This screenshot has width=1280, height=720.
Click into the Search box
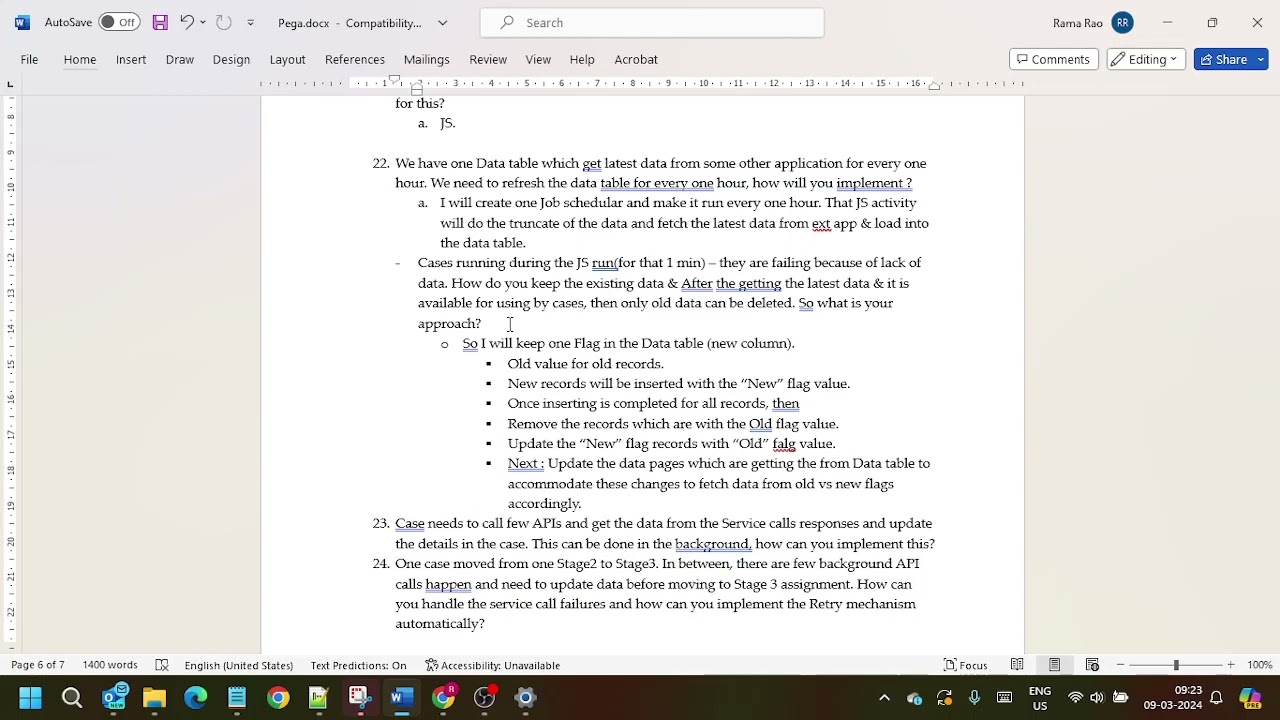tap(652, 22)
